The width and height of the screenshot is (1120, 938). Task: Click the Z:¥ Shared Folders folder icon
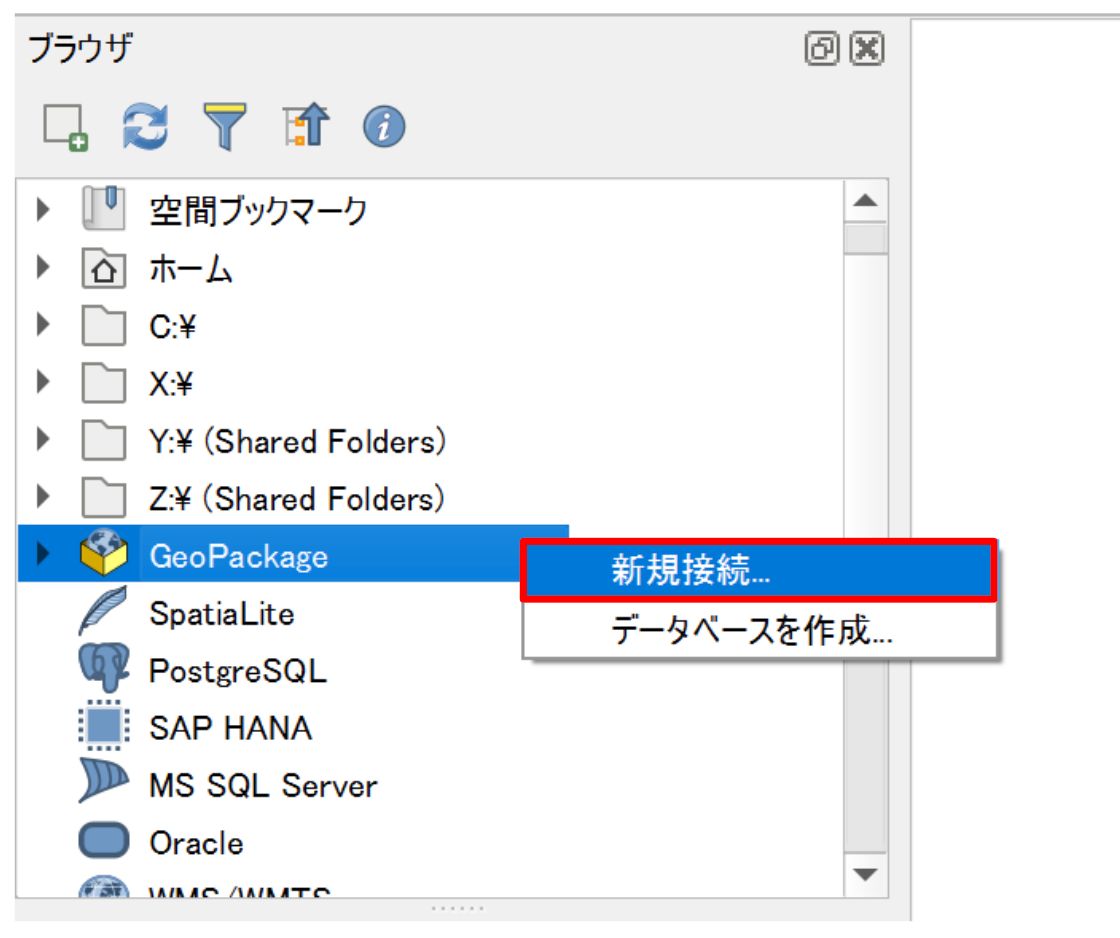pos(104,497)
